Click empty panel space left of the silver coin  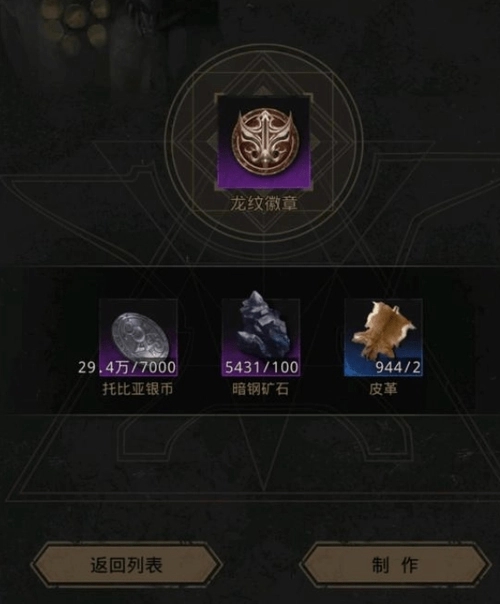click(62, 339)
